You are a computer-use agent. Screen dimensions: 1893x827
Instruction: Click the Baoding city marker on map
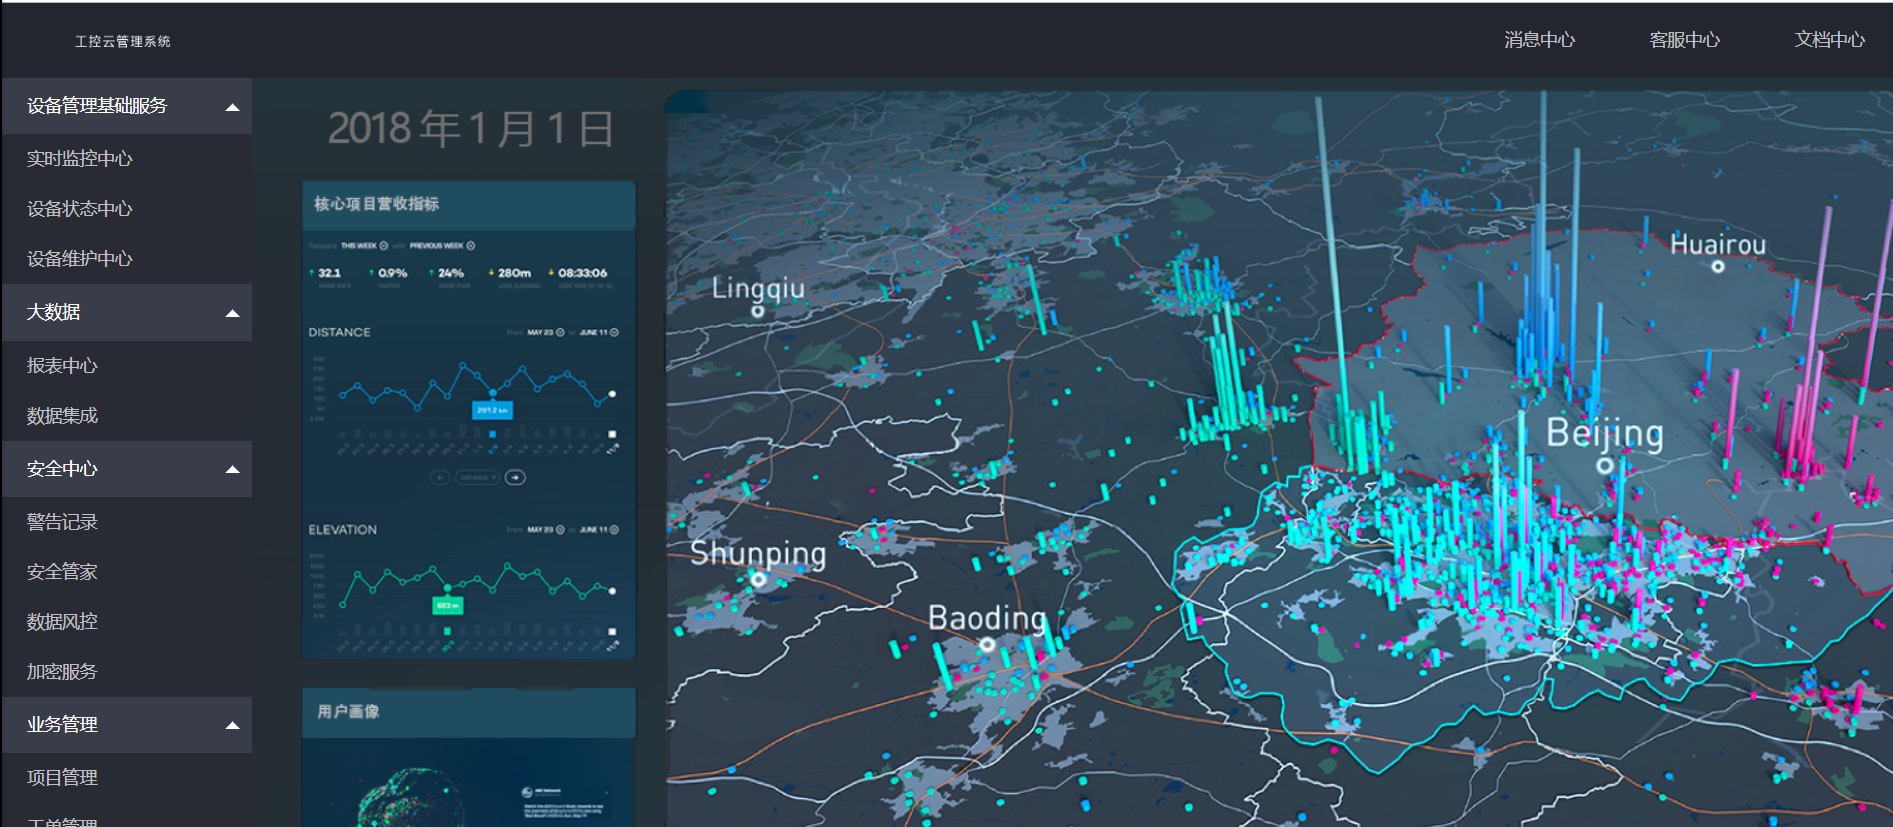point(987,644)
